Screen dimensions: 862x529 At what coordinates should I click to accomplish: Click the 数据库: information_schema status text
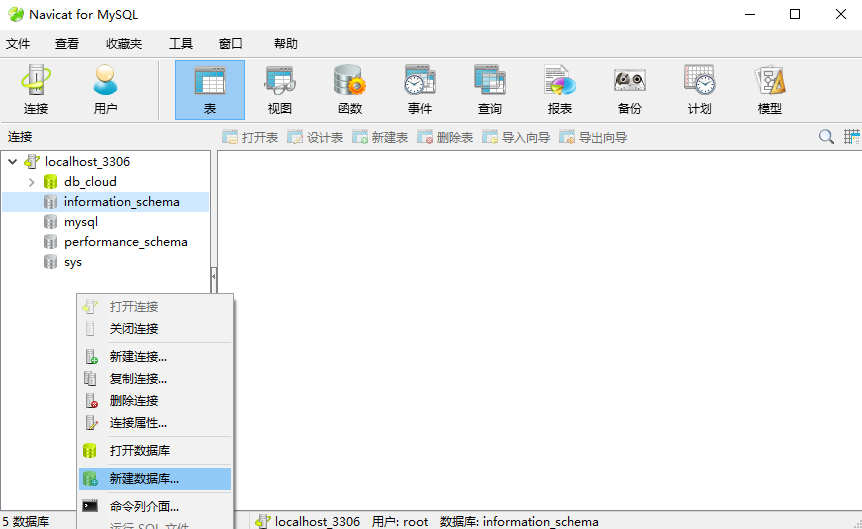(x=519, y=521)
